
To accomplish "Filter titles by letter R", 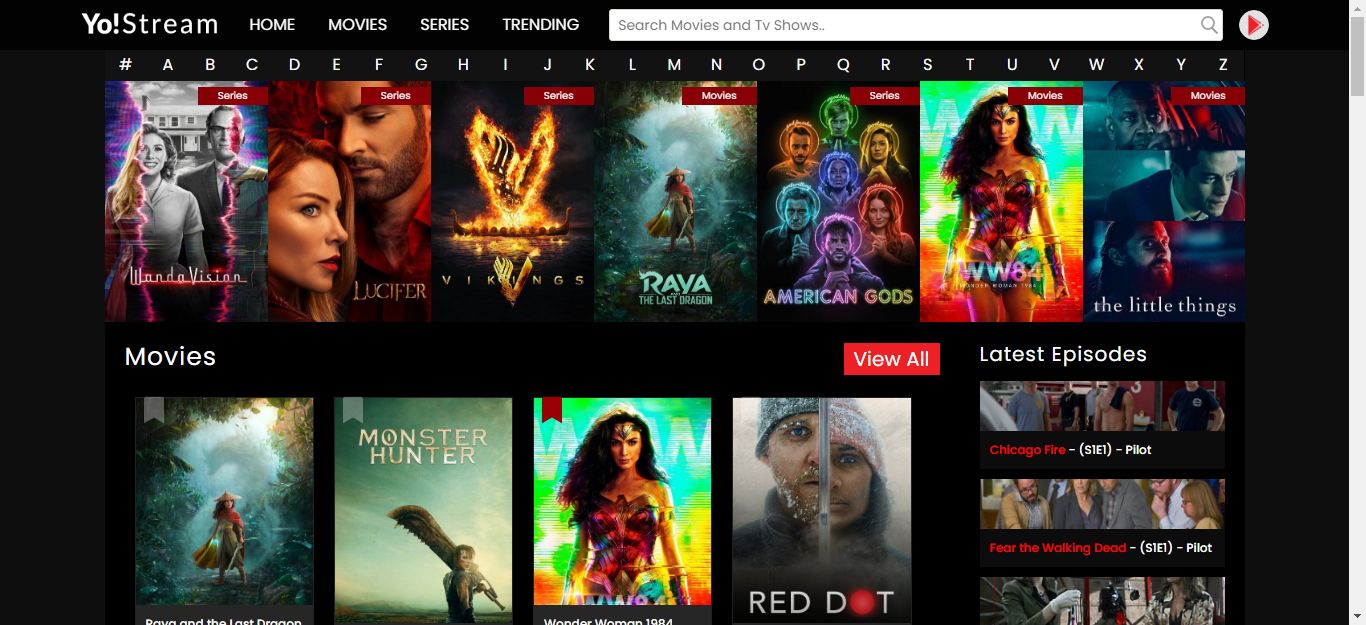I will click(885, 64).
